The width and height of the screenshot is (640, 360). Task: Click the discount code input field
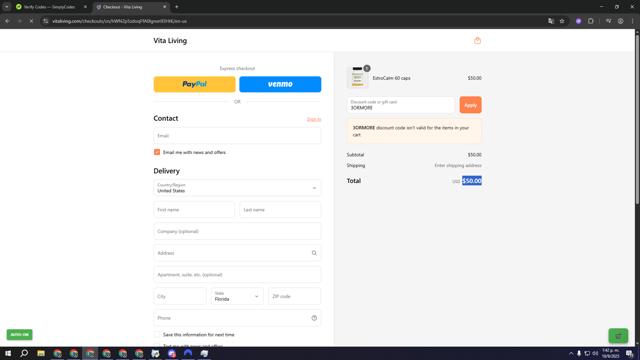[x=401, y=105]
